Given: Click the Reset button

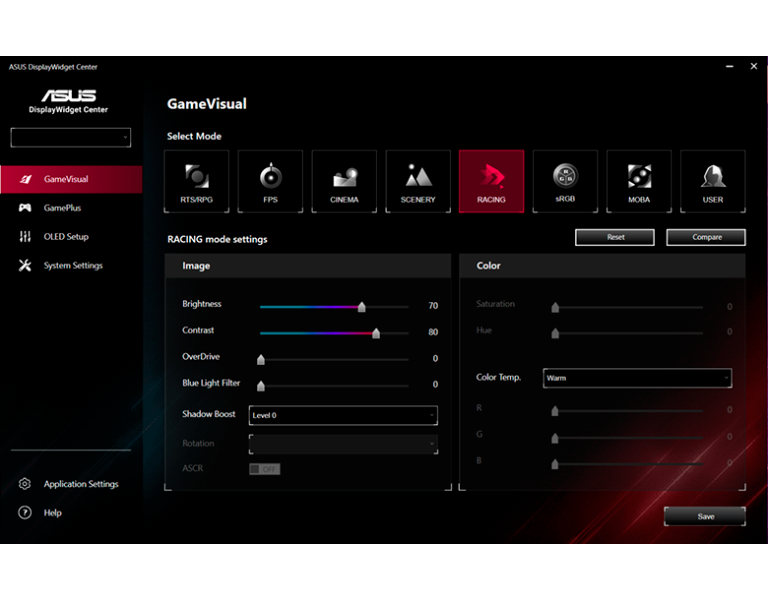Looking at the screenshot, I should (615, 237).
